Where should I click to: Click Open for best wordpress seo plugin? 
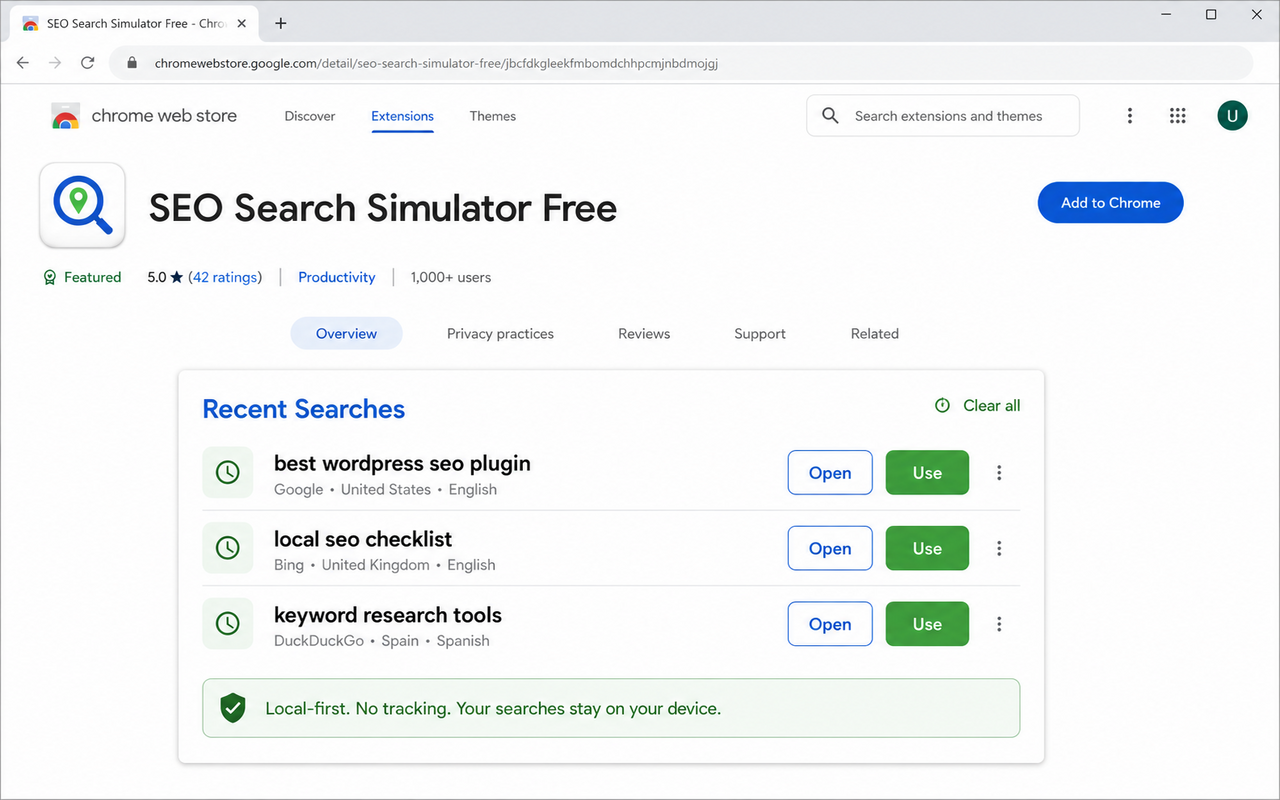pos(830,473)
